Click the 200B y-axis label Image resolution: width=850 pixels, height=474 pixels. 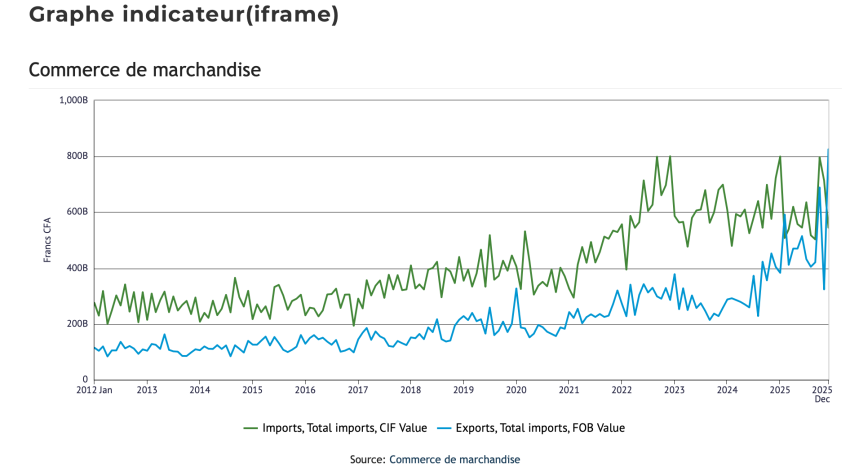click(x=78, y=324)
